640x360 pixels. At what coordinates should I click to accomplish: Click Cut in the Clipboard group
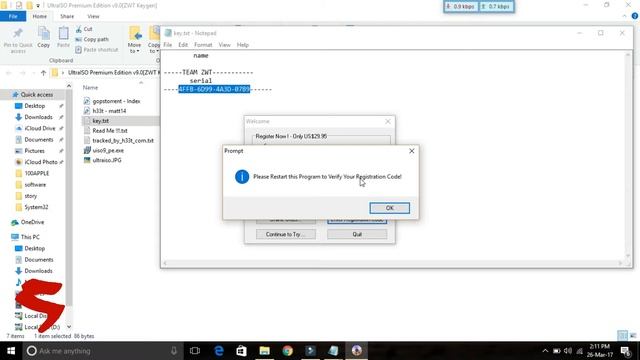coord(84,29)
